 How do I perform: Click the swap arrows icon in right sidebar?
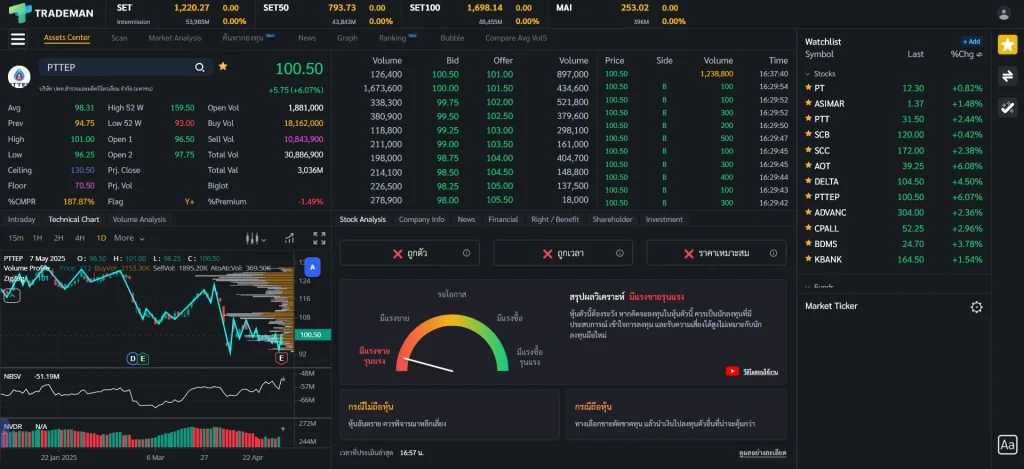[1008, 75]
